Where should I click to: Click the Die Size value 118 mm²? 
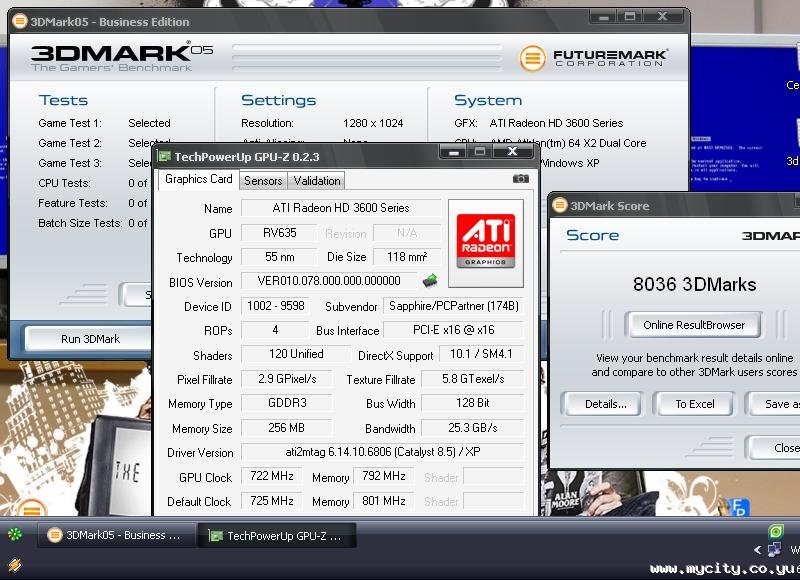coord(407,257)
